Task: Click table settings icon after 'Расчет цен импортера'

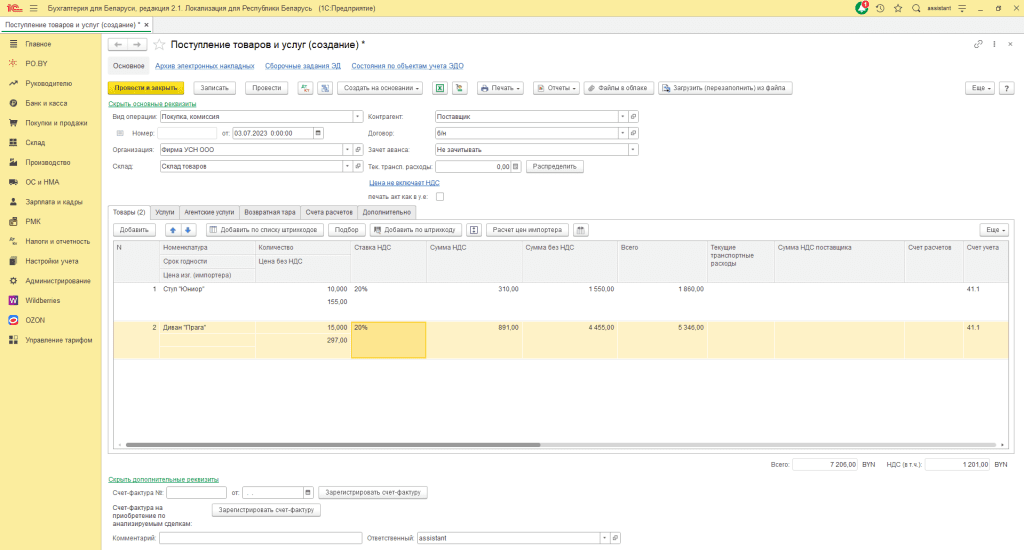Action: (x=581, y=230)
